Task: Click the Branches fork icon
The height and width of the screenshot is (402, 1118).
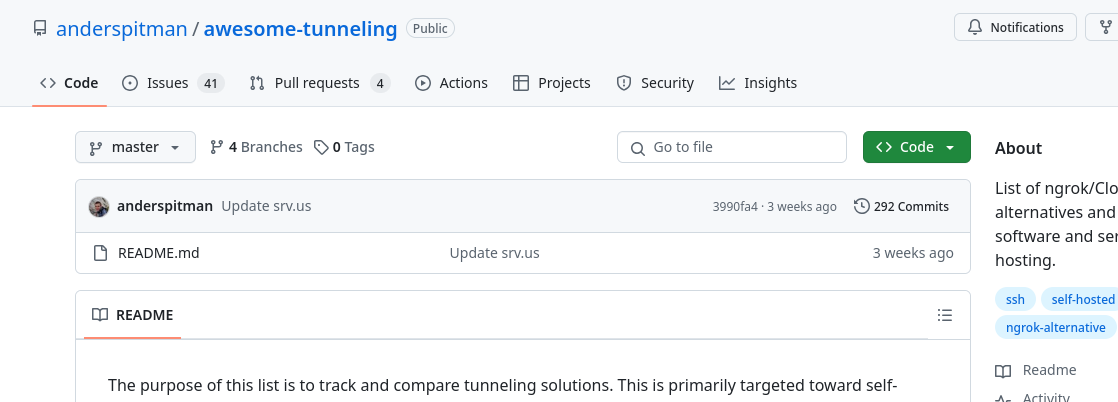Action: [216, 147]
